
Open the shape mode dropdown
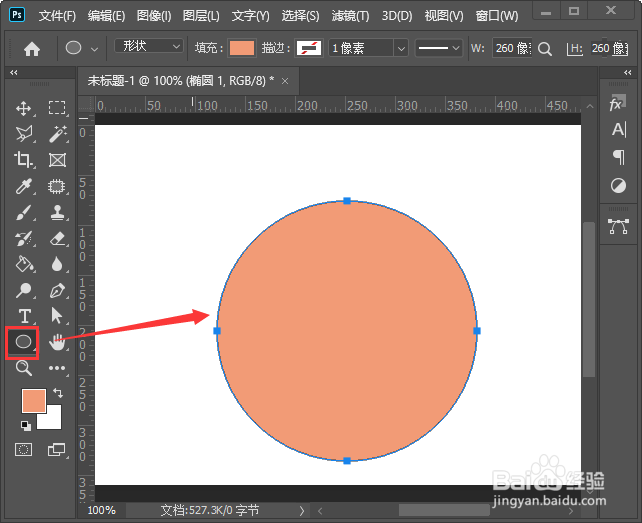(x=148, y=46)
